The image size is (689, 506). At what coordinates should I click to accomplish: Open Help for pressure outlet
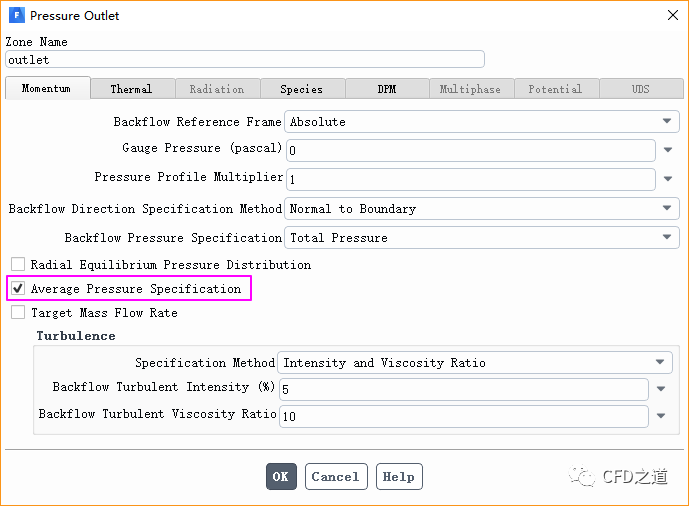tap(398, 477)
